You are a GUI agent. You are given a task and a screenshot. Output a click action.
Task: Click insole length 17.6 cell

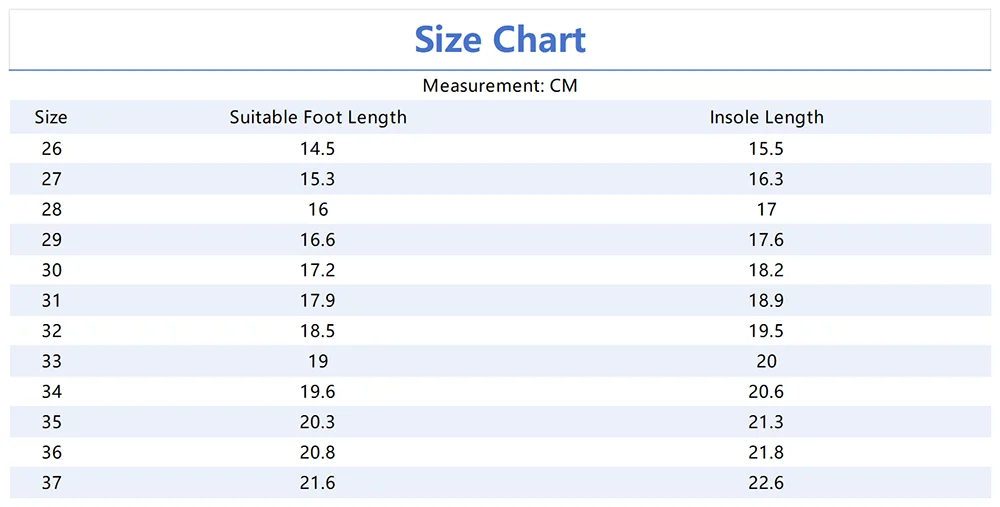click(x=767, y=240)
